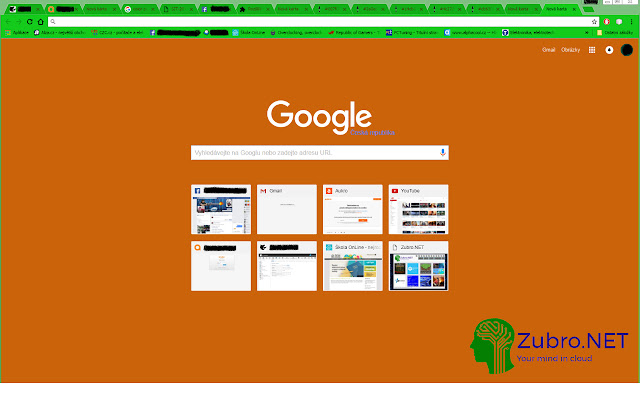Open the Google apps grid
The height and width of the screenshot is (400, 640).
[592, 50]
